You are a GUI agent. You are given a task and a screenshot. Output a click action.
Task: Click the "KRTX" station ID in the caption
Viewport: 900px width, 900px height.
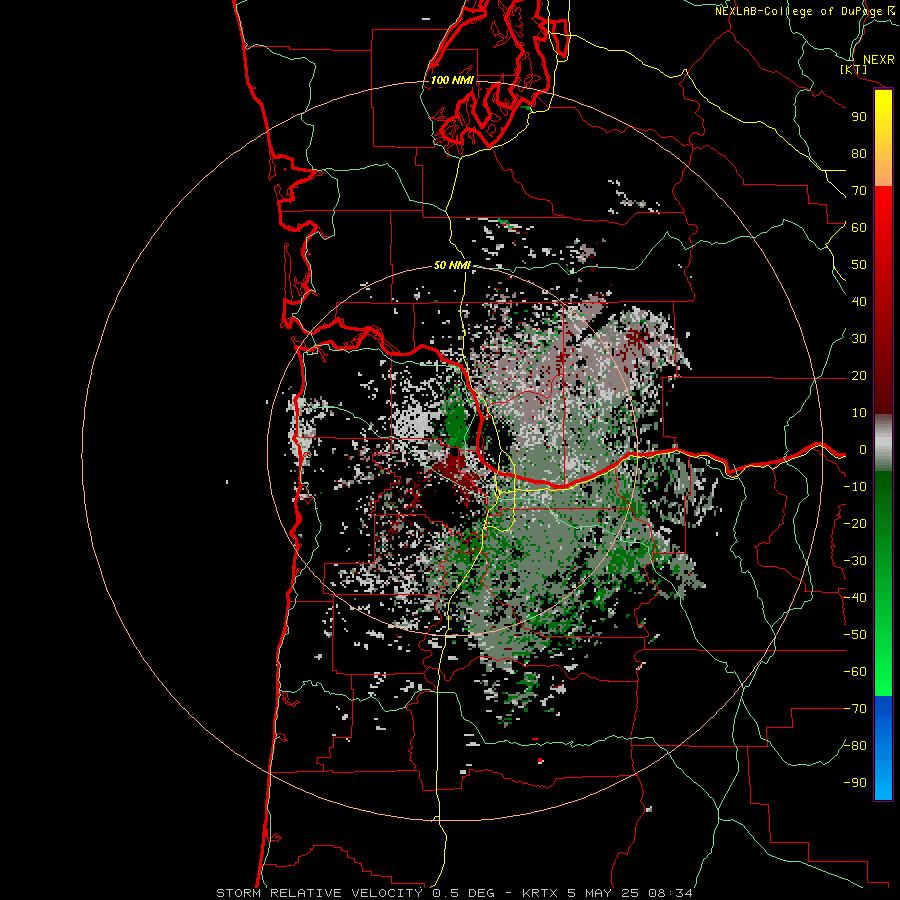(541, 893)
